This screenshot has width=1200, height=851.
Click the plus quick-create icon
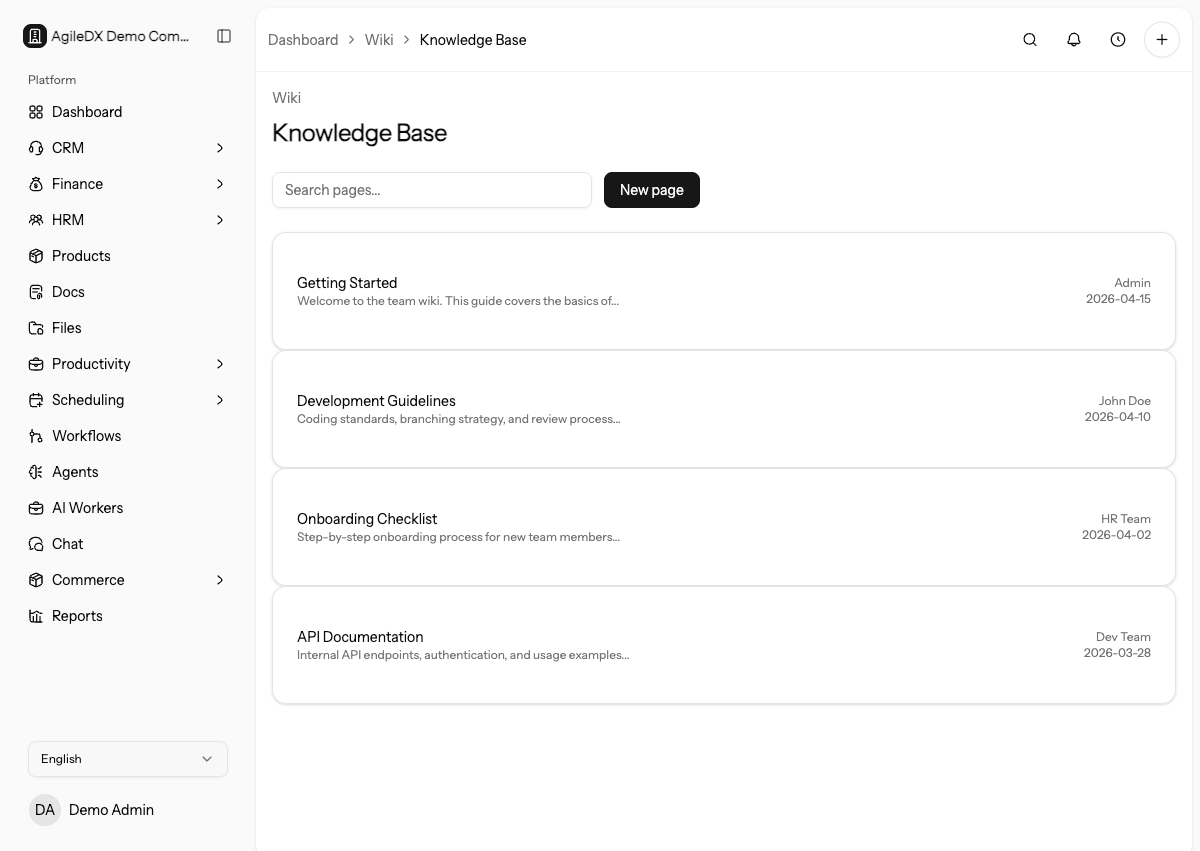[x=1162, y=40]
